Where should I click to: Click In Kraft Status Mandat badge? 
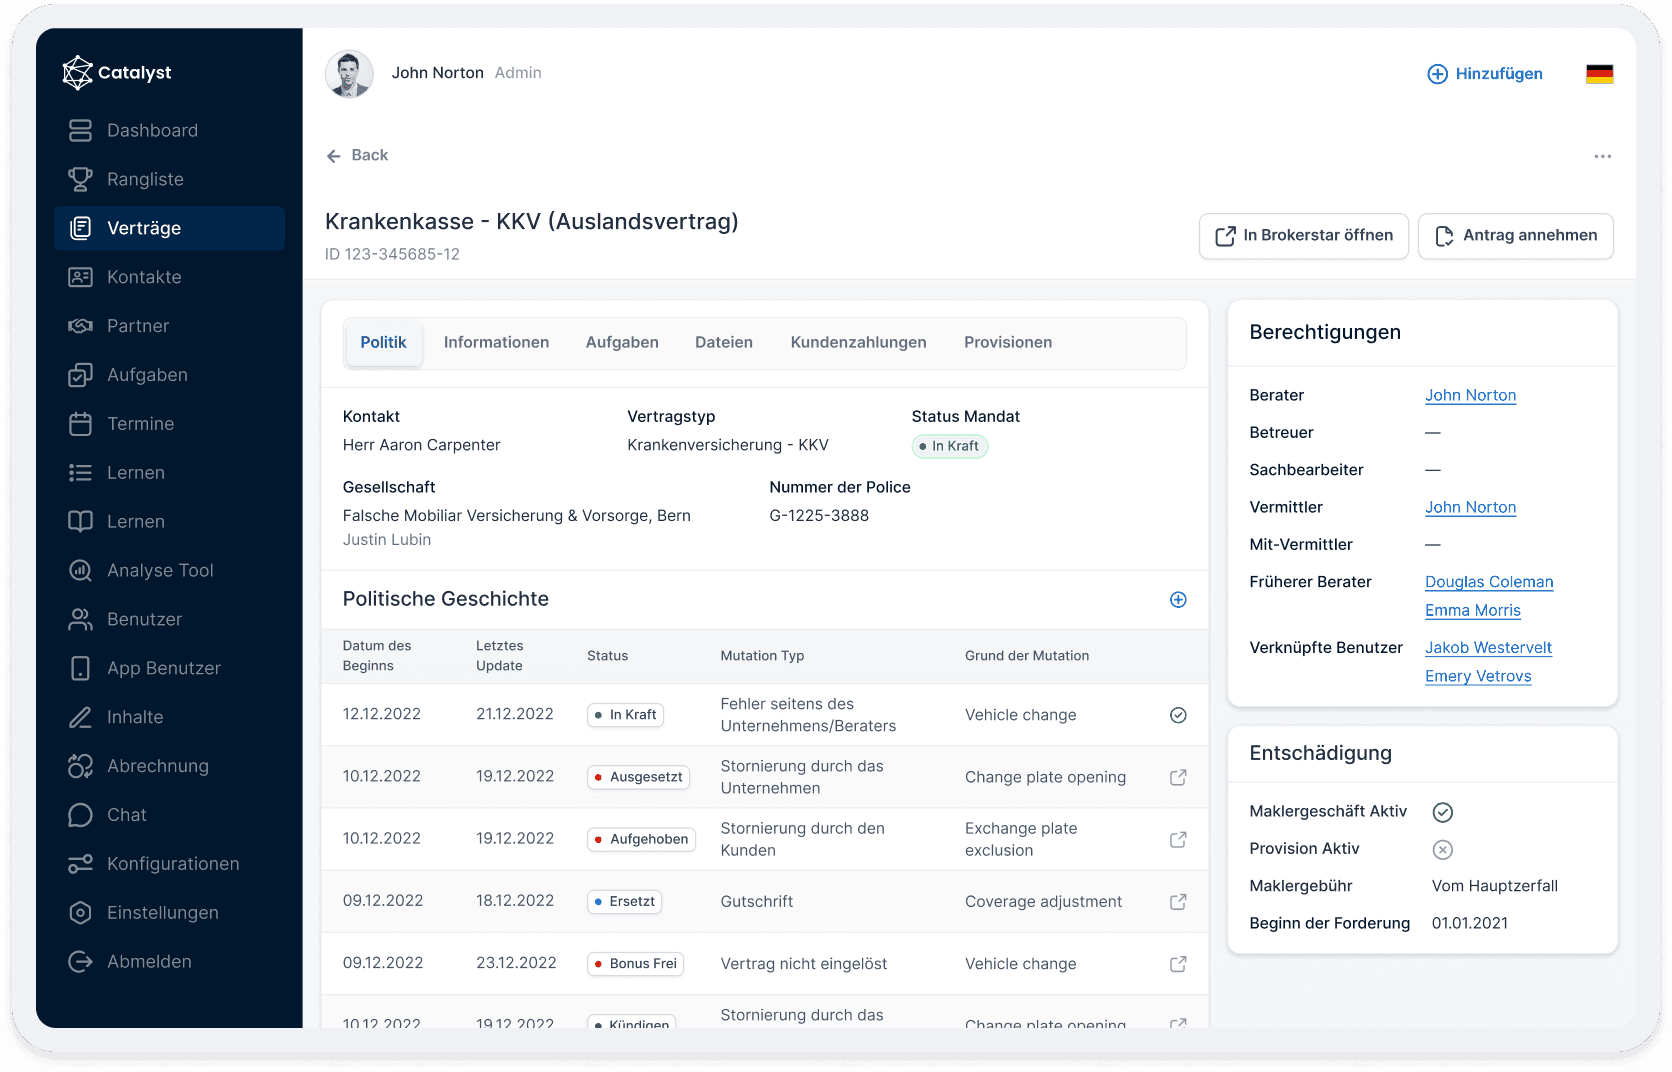[950, 447]
